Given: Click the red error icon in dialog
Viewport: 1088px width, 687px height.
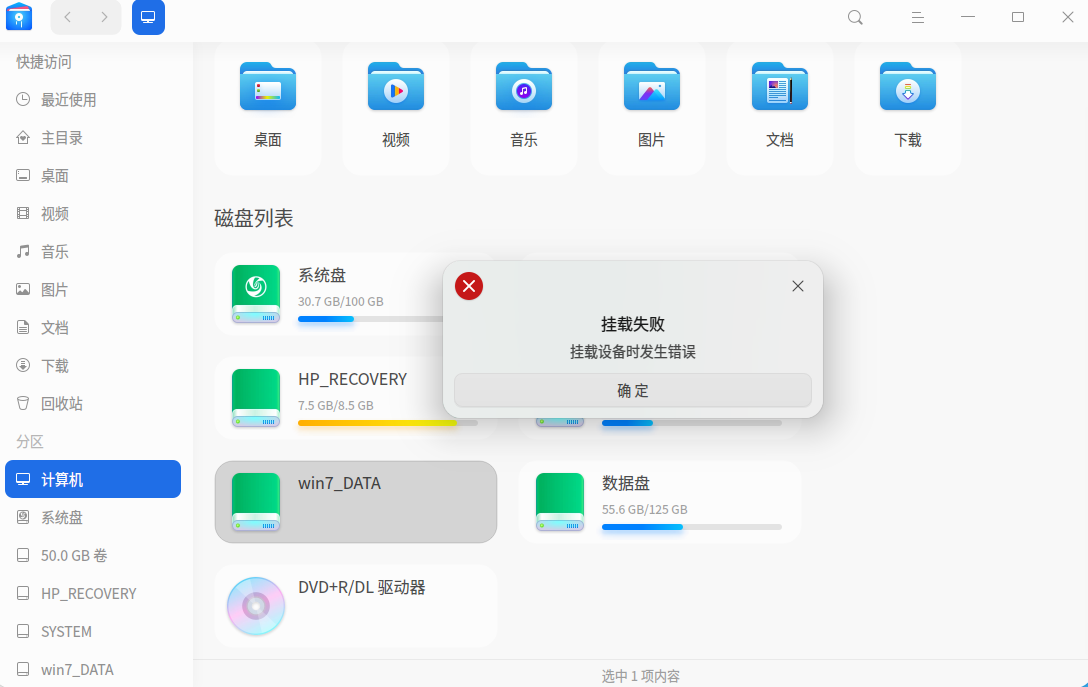Looking at the screenshot, I should [469, 286].
